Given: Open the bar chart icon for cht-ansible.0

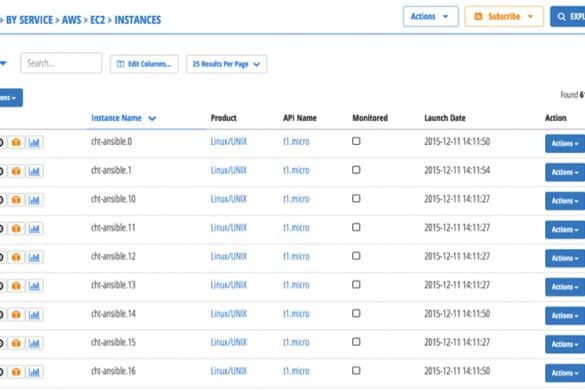Looking at the screenshot, I should (x=34, y=142).
